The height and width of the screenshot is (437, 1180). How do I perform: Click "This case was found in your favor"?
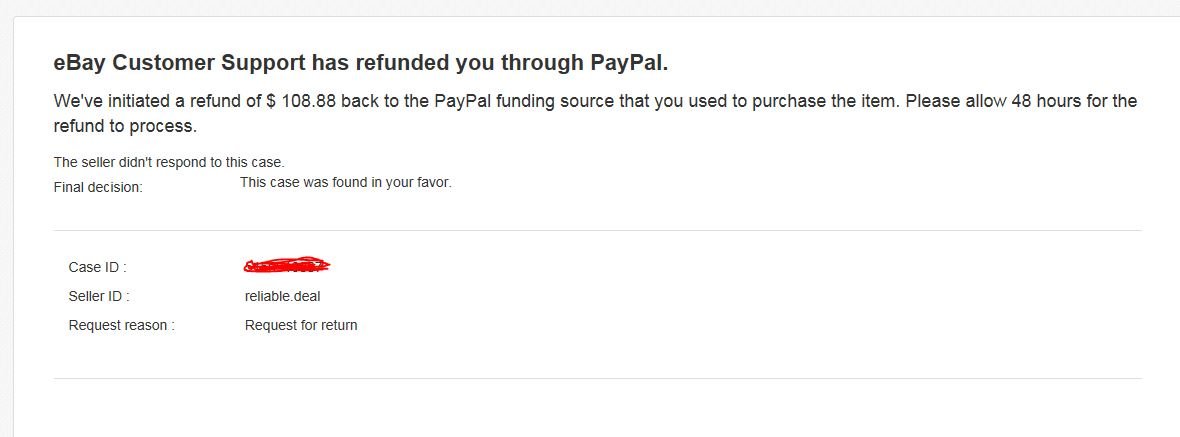click(x=345, y=182)
